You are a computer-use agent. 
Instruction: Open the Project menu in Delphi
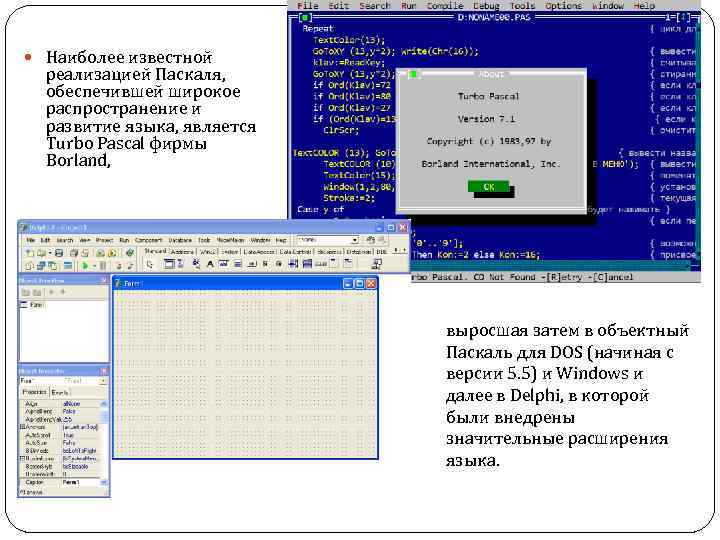click(x=104, y=240)
